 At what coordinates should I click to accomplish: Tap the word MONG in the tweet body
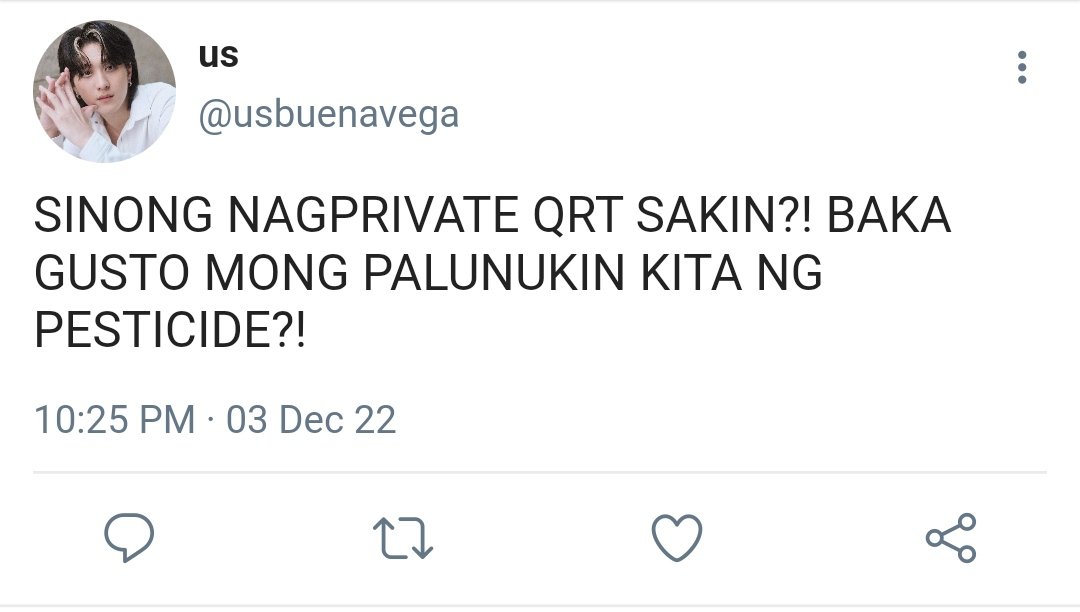click(276, 273)
